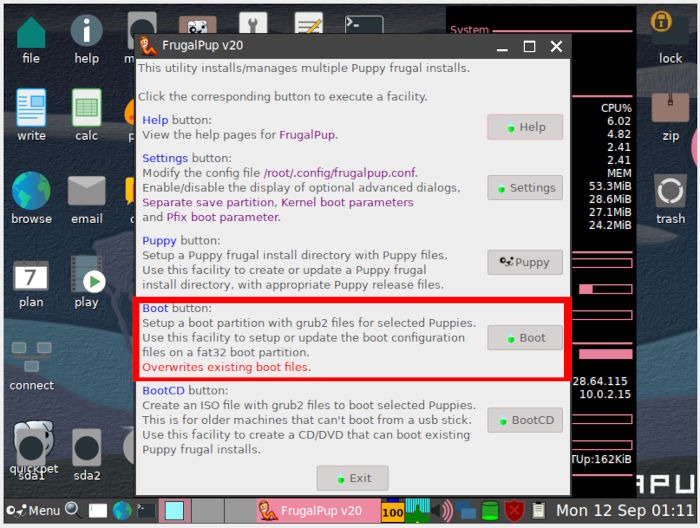This screenshot has width=700, height=528.
Task: Click the Exit button
Action: (352, 478)
